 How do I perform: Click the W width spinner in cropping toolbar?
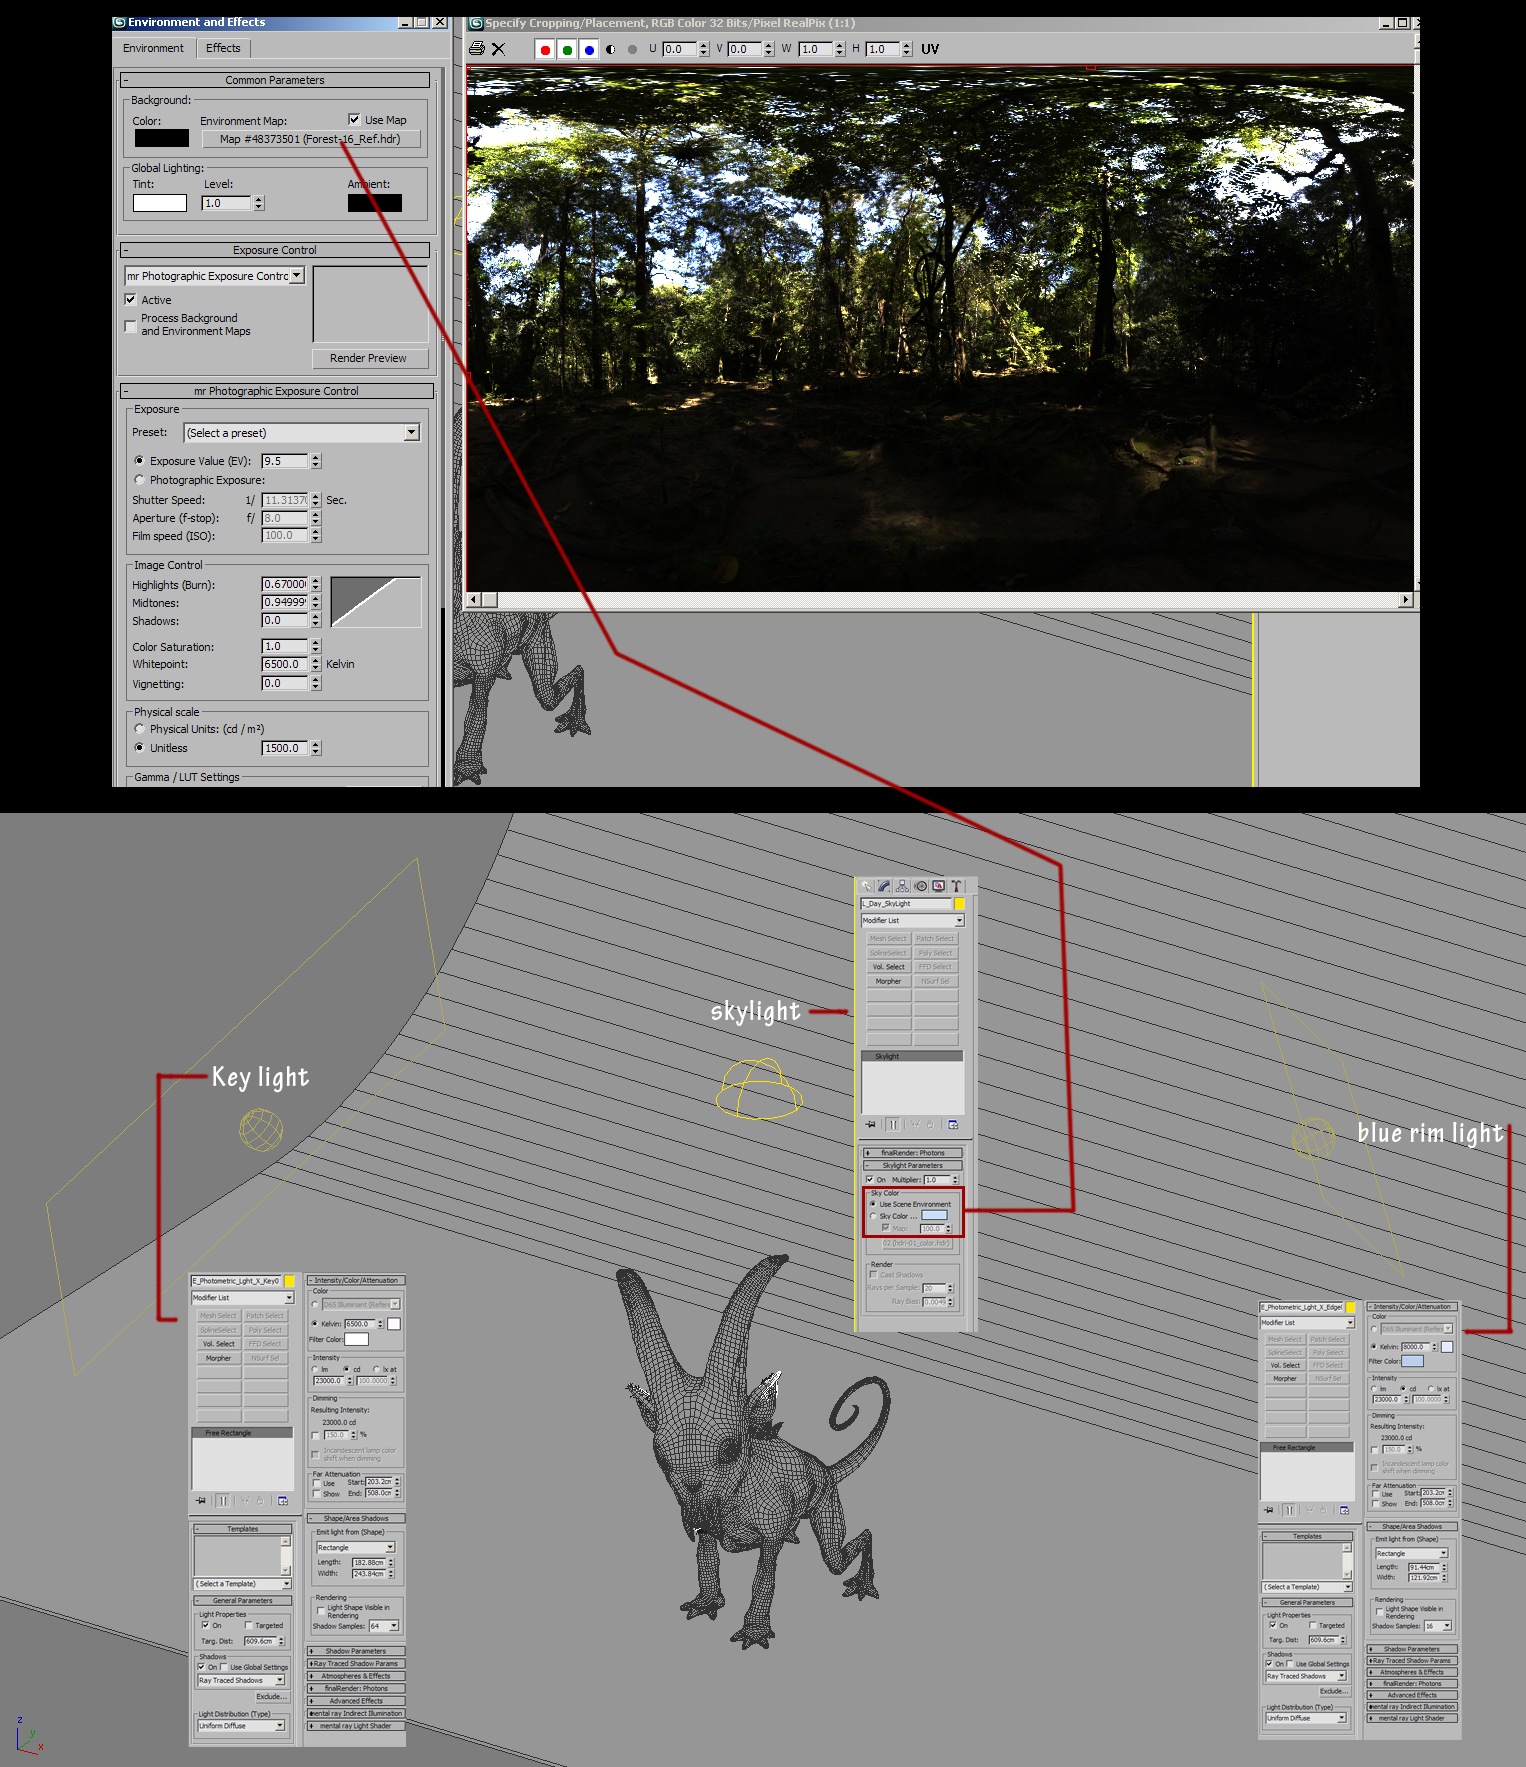840,49
